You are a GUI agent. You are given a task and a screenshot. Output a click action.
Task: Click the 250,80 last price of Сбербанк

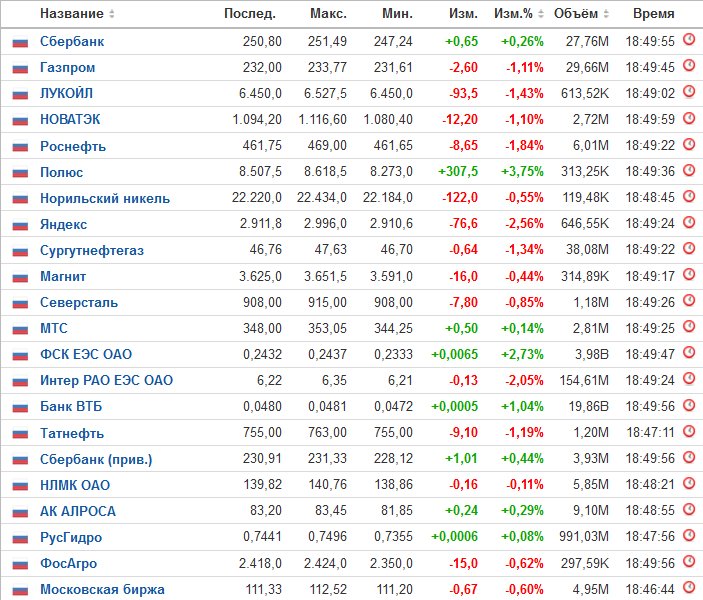tap(262, 42)
